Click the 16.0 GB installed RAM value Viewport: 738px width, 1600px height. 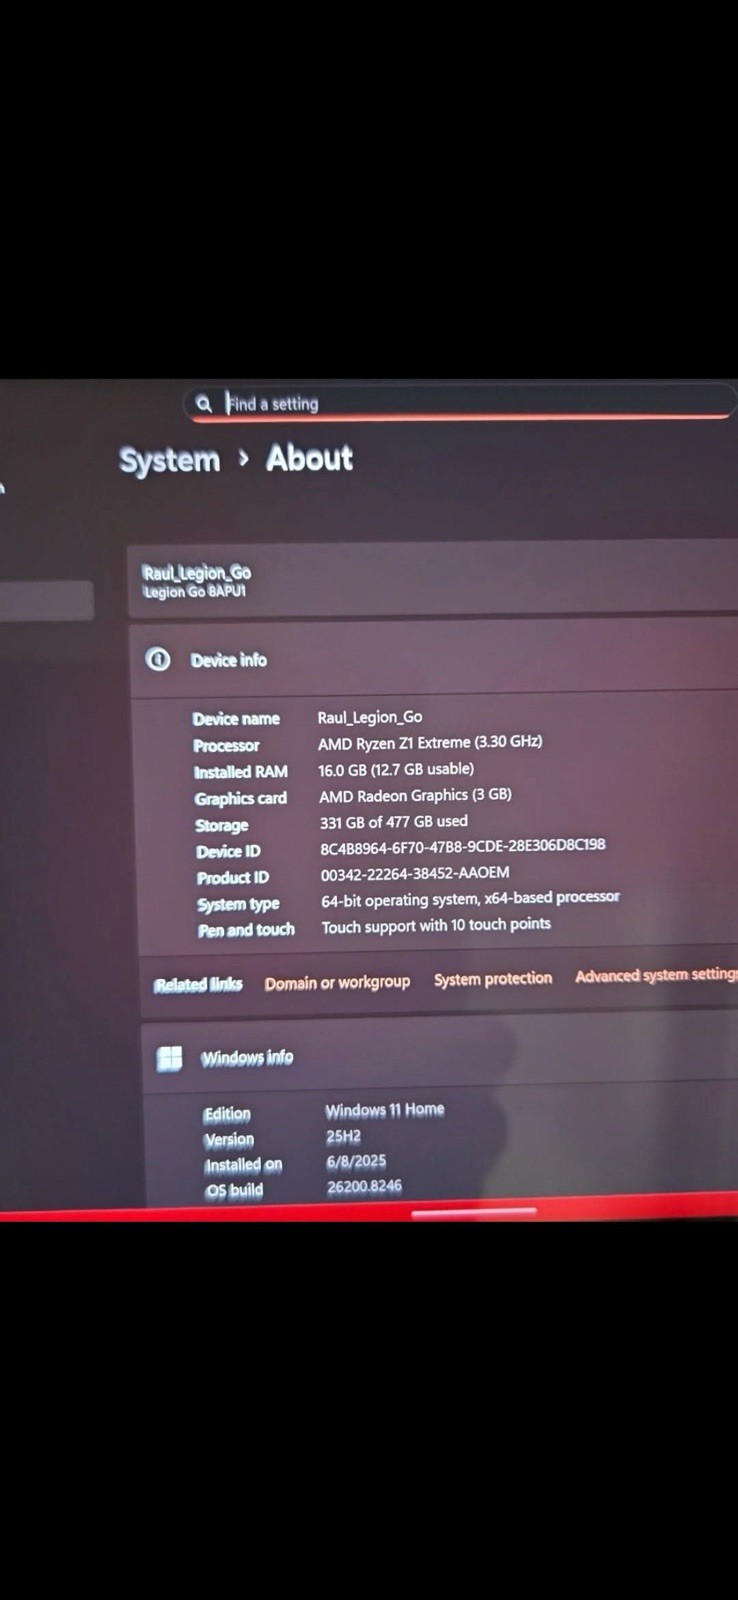tap(396, 769)
